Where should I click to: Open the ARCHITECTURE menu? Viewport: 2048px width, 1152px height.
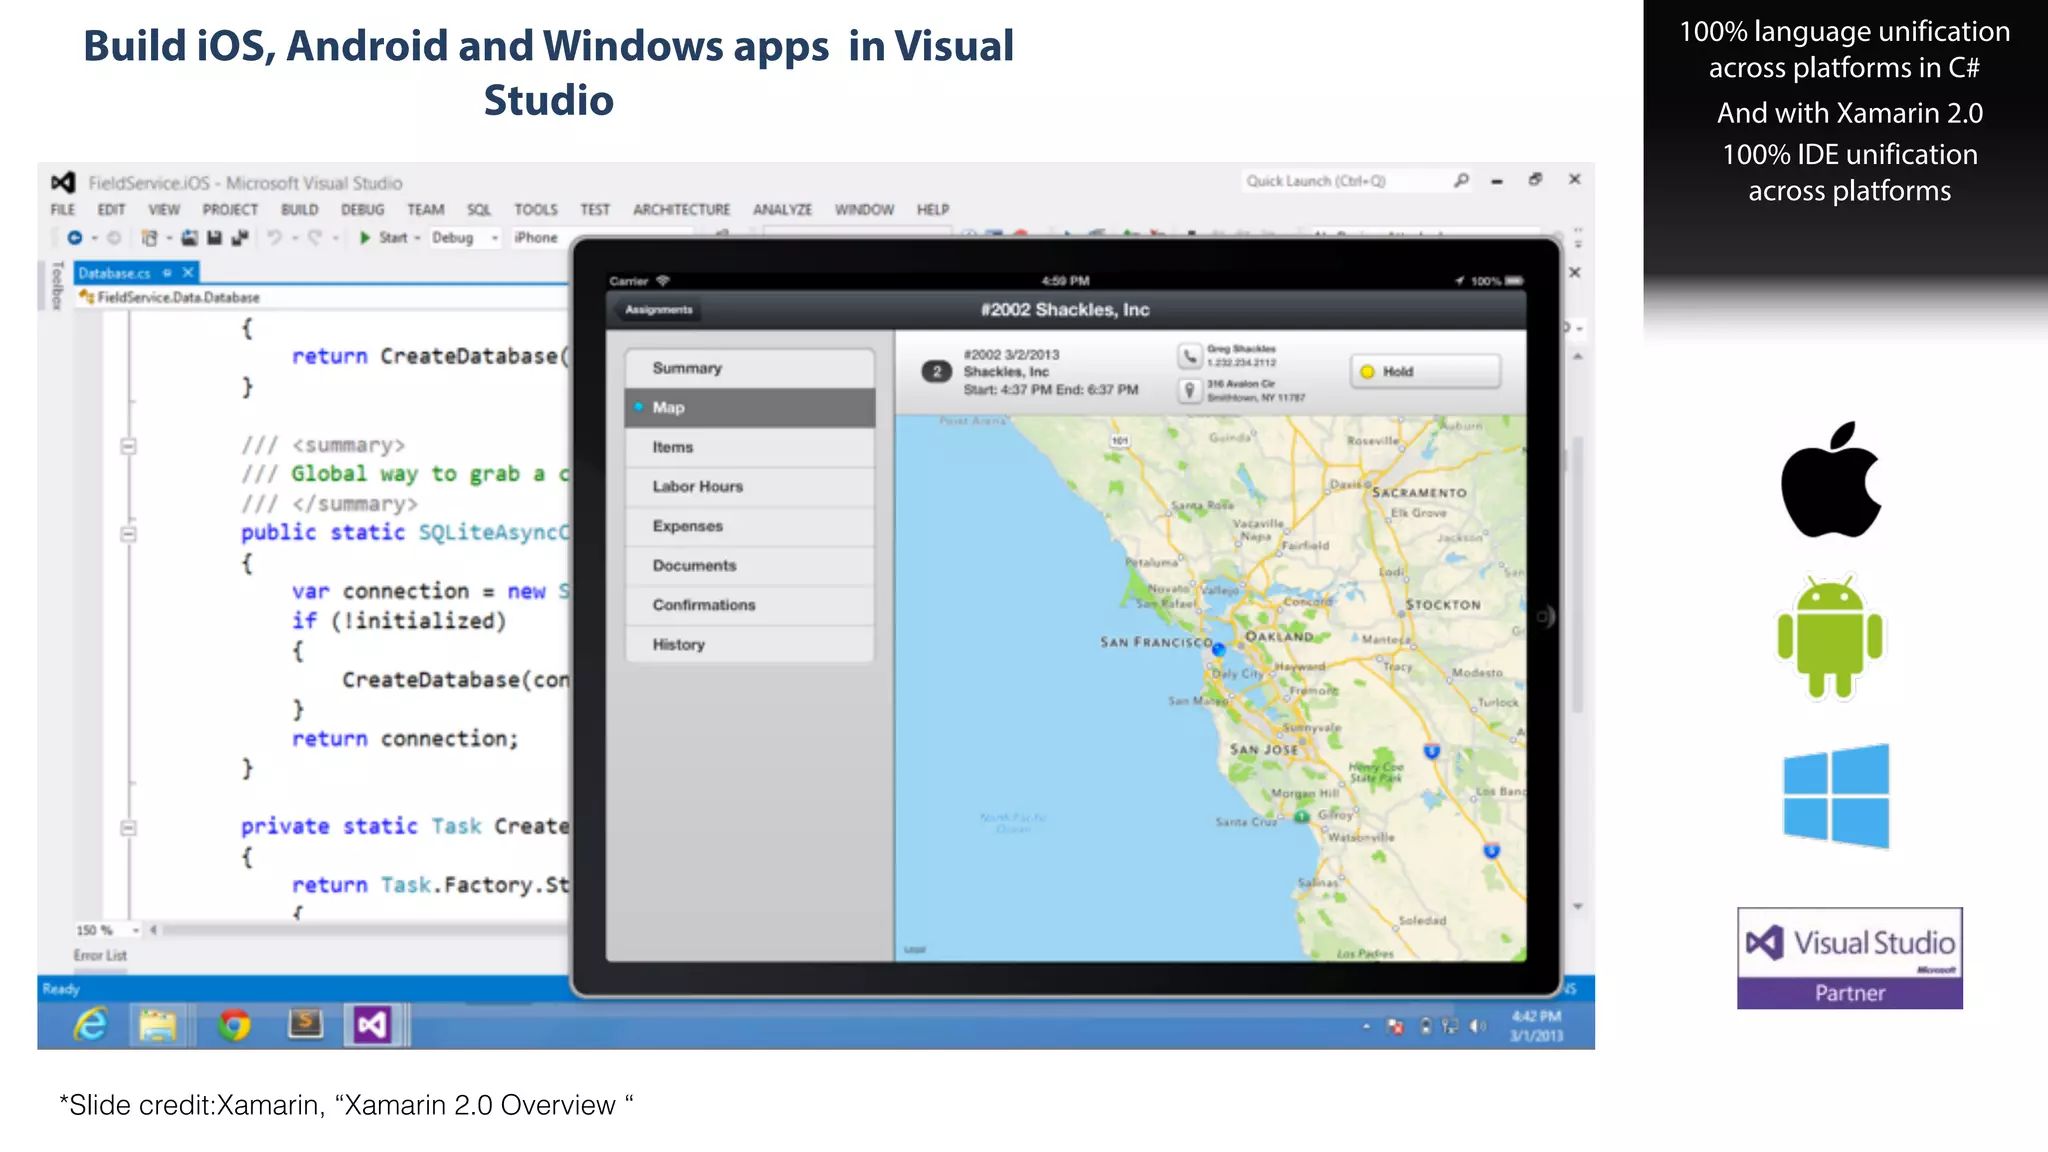coord(681,209)
